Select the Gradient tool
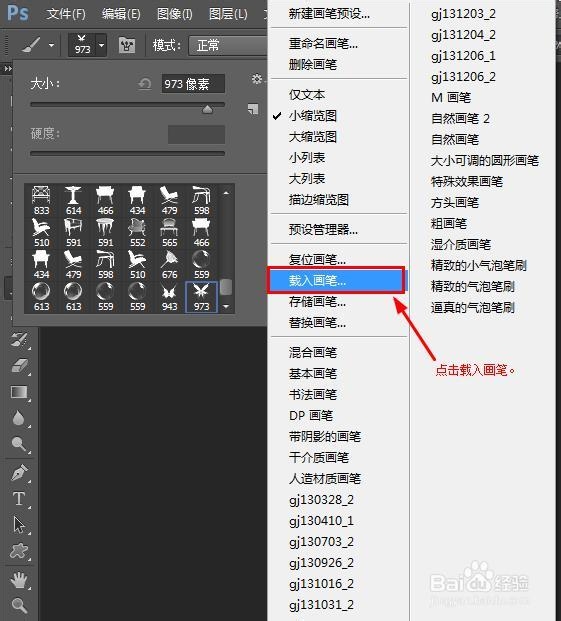The image size is (561, 621). tap(19, 392)
